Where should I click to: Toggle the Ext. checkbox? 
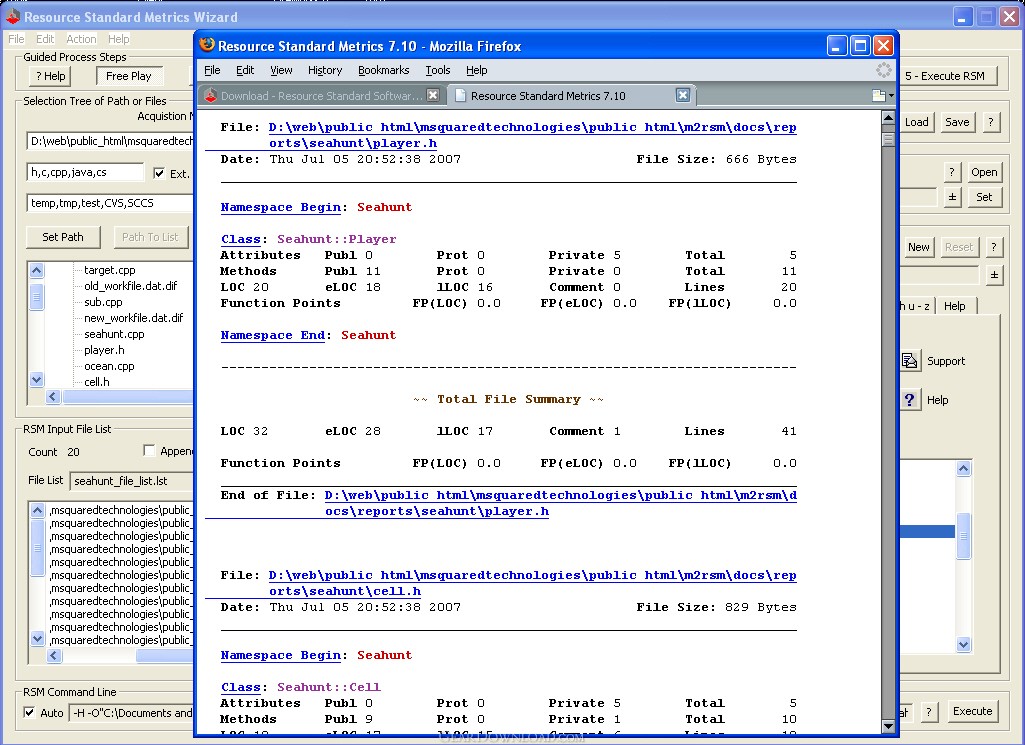(x=159, y=173)
